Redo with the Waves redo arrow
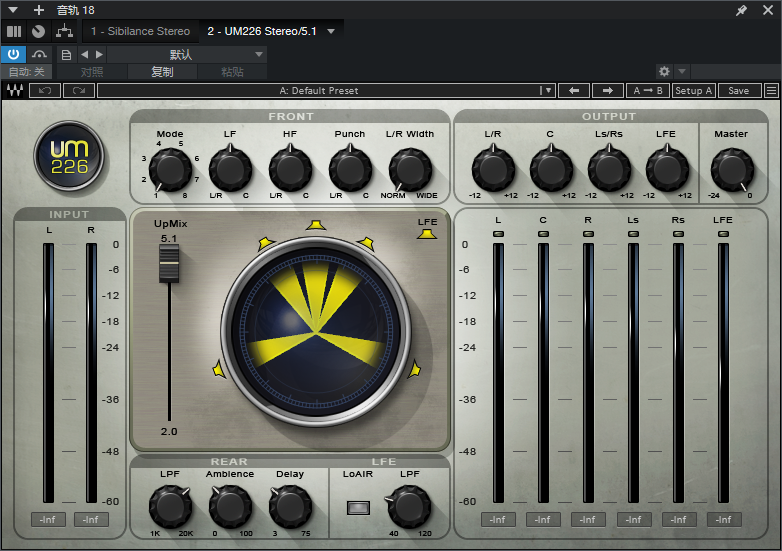The height and width of the screenshot is (551, 782). click(x=79, y=90)
